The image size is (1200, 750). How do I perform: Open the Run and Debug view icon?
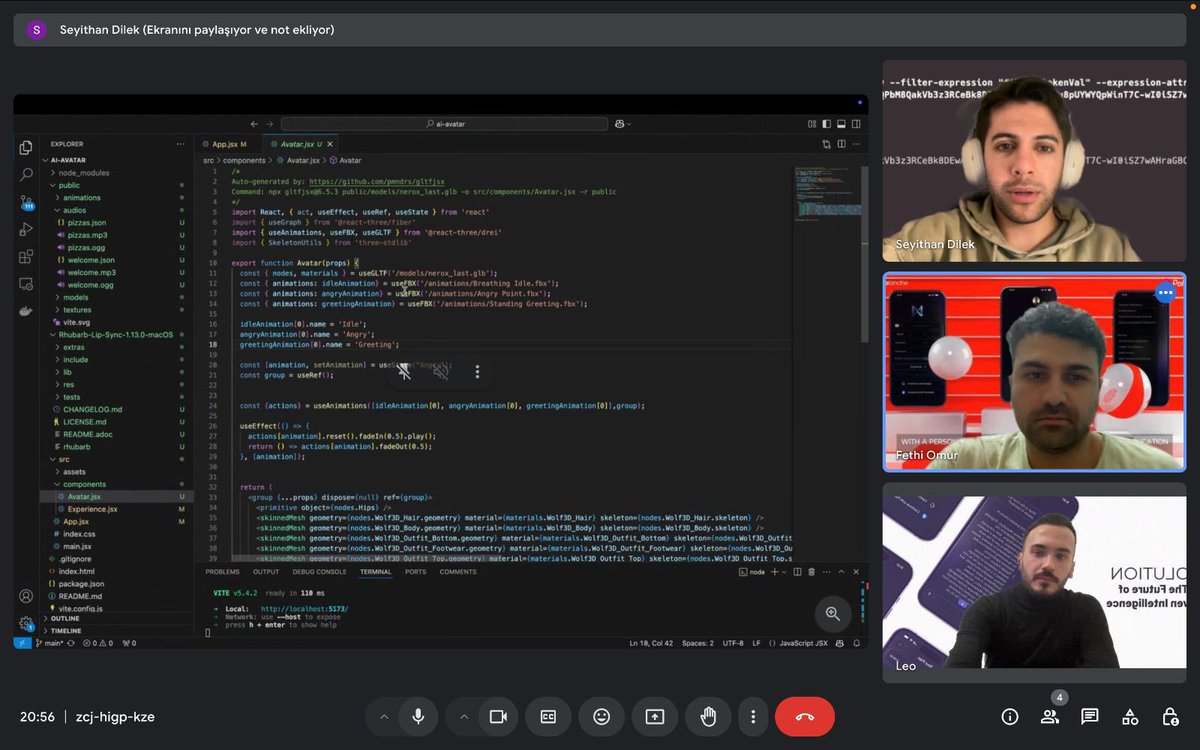click(26, 229)
